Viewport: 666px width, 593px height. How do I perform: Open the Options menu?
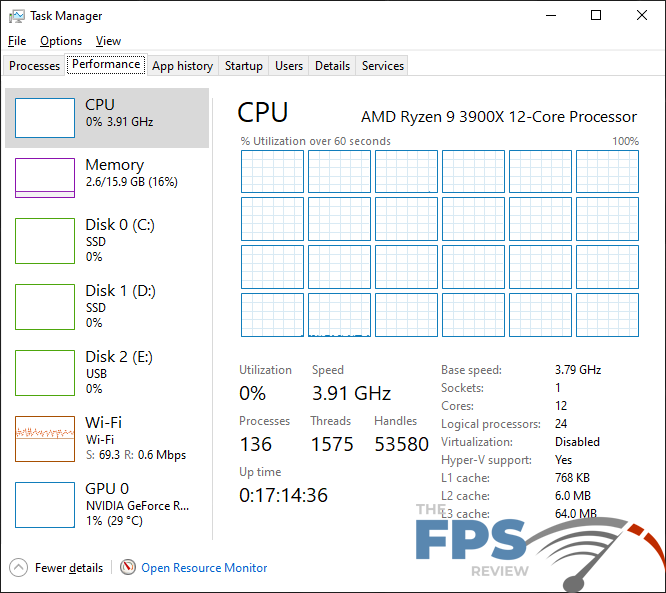(x=61, y=41)
